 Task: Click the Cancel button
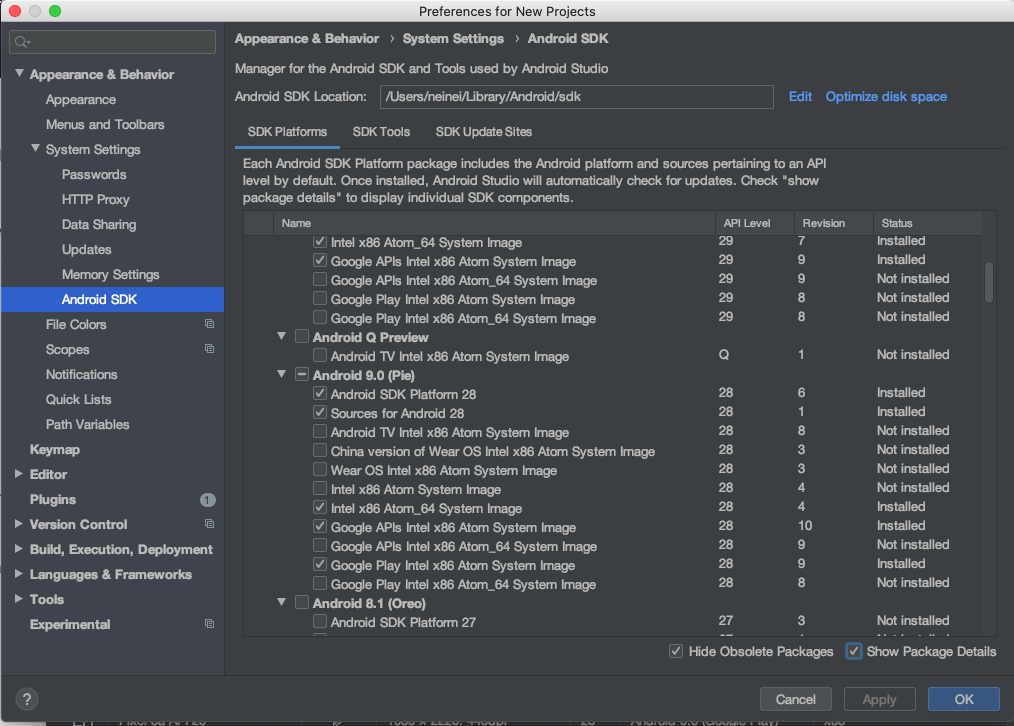(x=795, y=699)
